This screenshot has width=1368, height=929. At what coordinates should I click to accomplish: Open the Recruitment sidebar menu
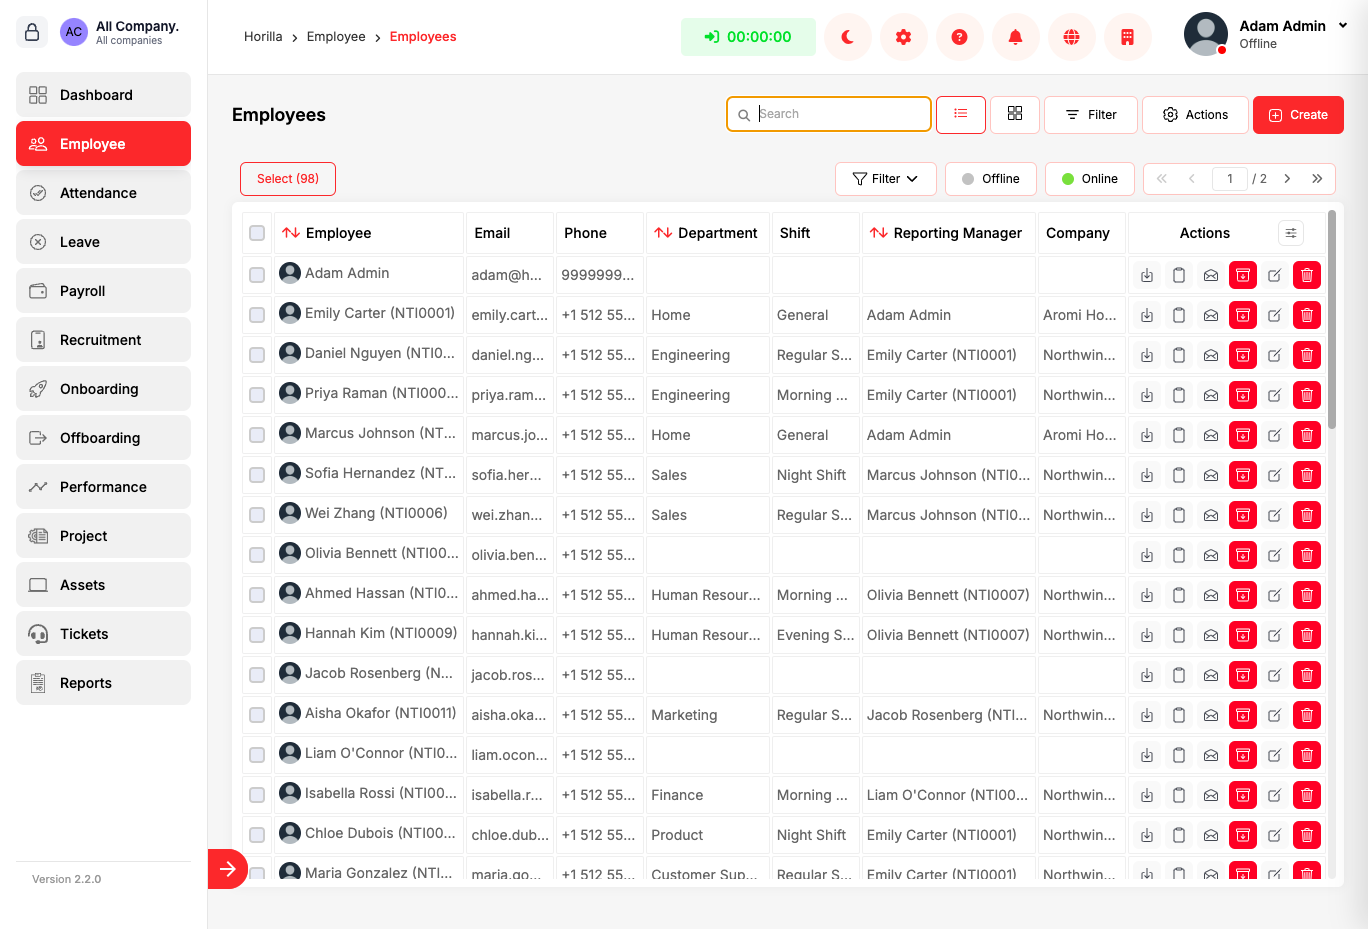(104, 340)
